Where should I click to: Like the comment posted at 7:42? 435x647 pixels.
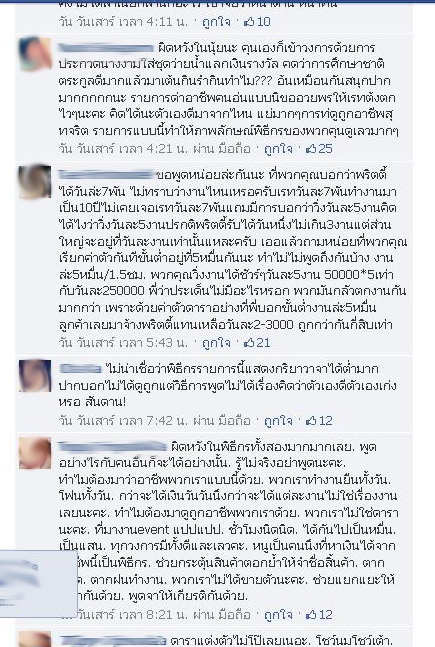[278, 420]
